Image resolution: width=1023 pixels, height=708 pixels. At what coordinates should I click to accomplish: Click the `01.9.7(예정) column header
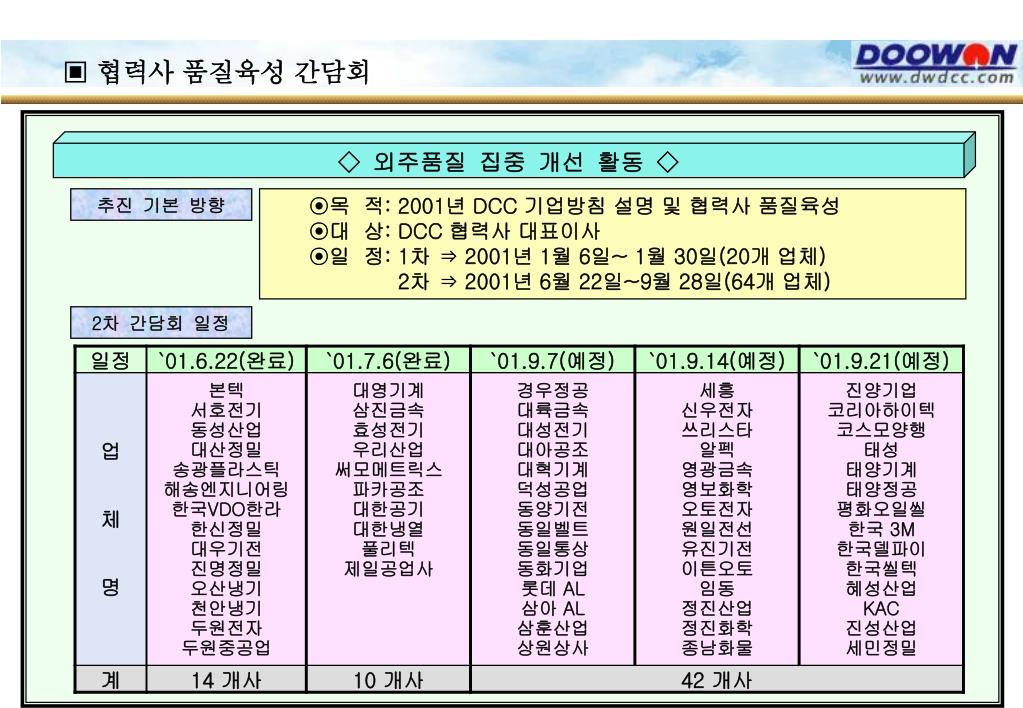pyautogui.click(x=553, y=360)
